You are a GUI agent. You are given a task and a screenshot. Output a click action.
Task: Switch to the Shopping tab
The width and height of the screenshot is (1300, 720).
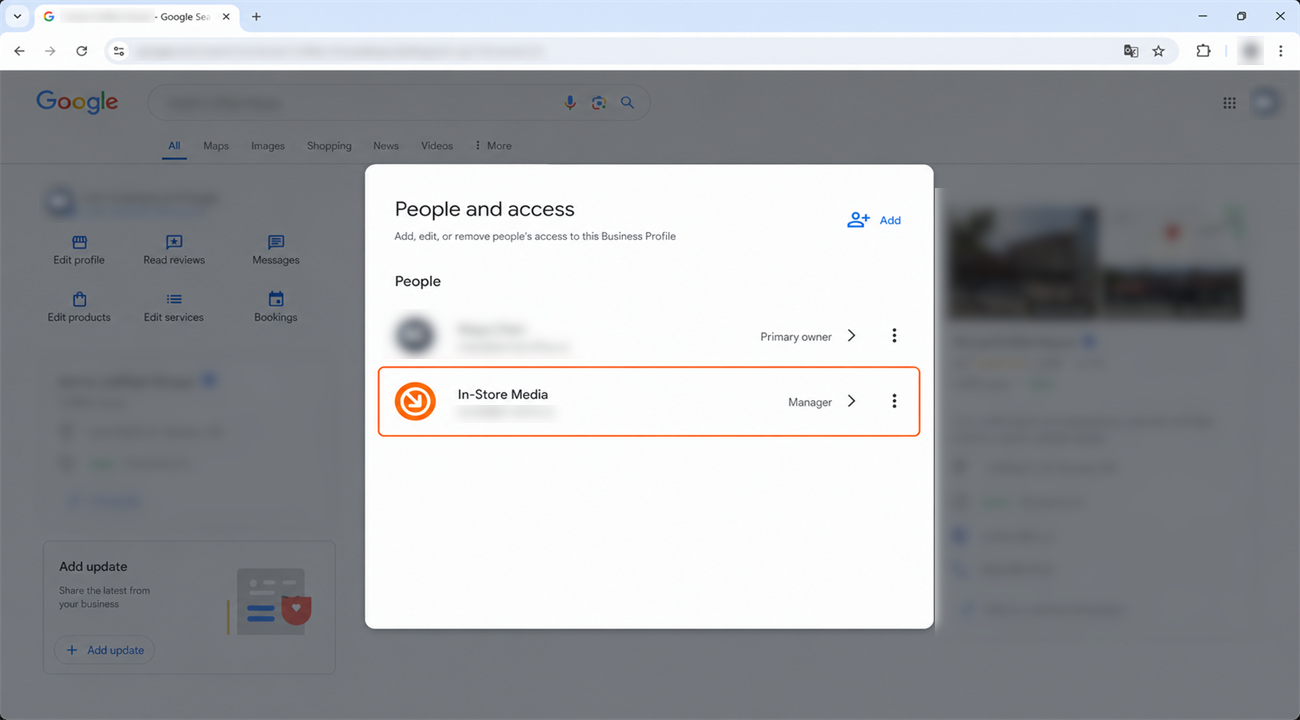[x=329, y=146]
